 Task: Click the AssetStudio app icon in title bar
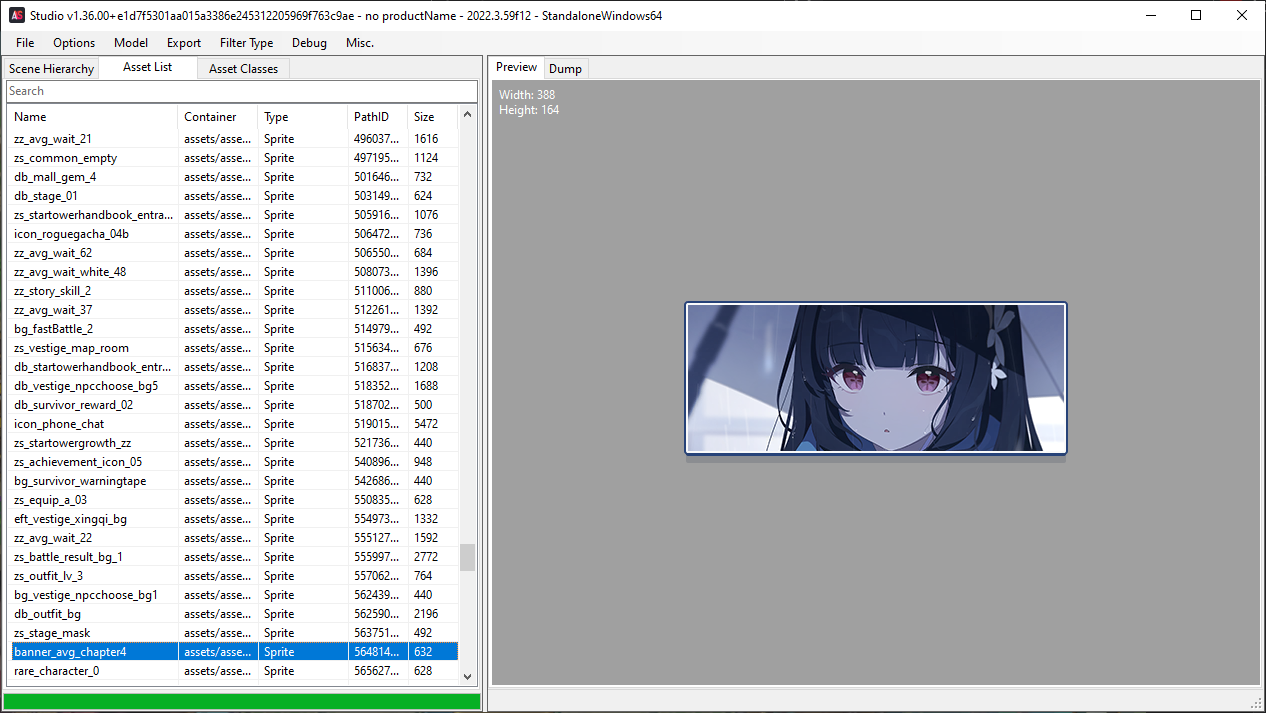(x=17, y=15)
